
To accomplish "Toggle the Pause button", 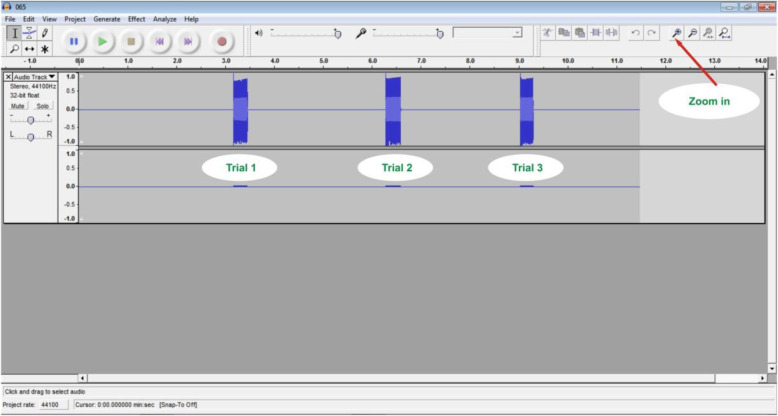I will [74, 41].
